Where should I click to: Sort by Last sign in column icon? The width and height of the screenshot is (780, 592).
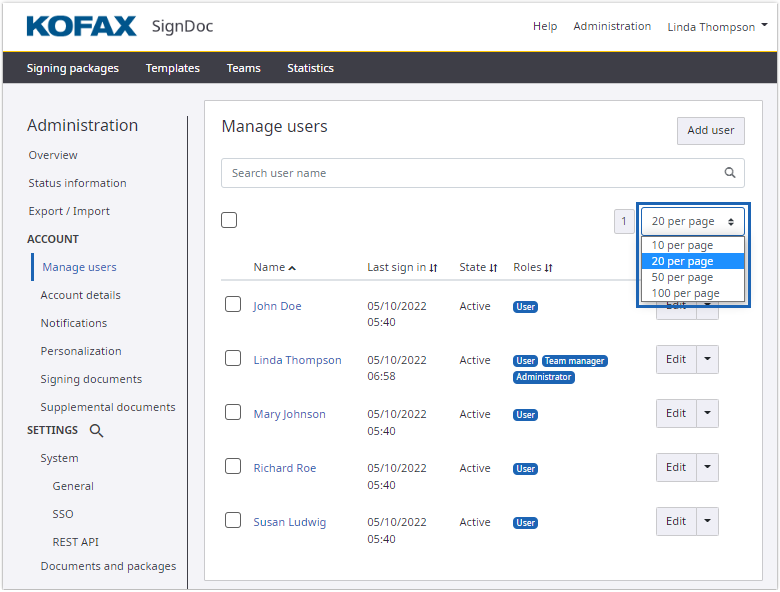pyautogui.click(x=433, y=268)
